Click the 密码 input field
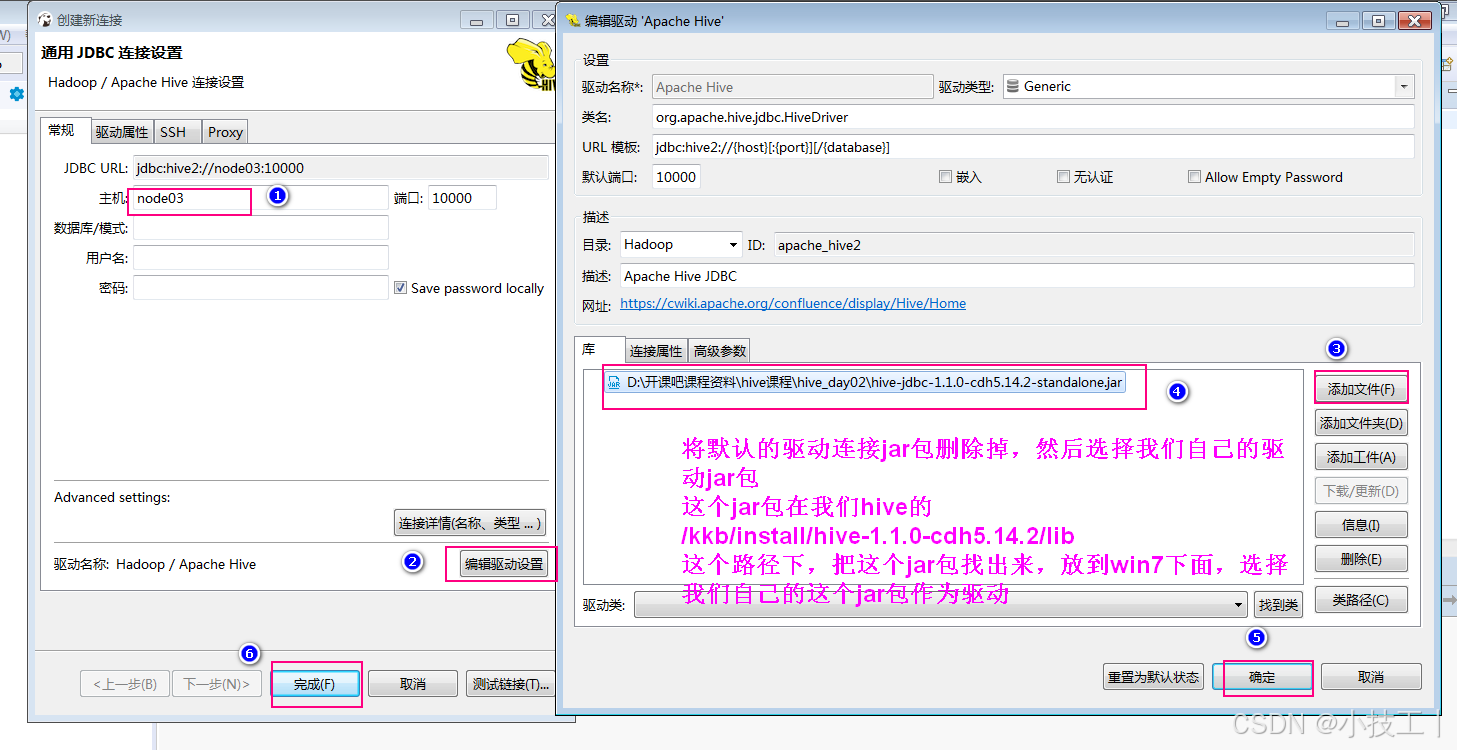1457x750 pixels. tap(260, 288)
